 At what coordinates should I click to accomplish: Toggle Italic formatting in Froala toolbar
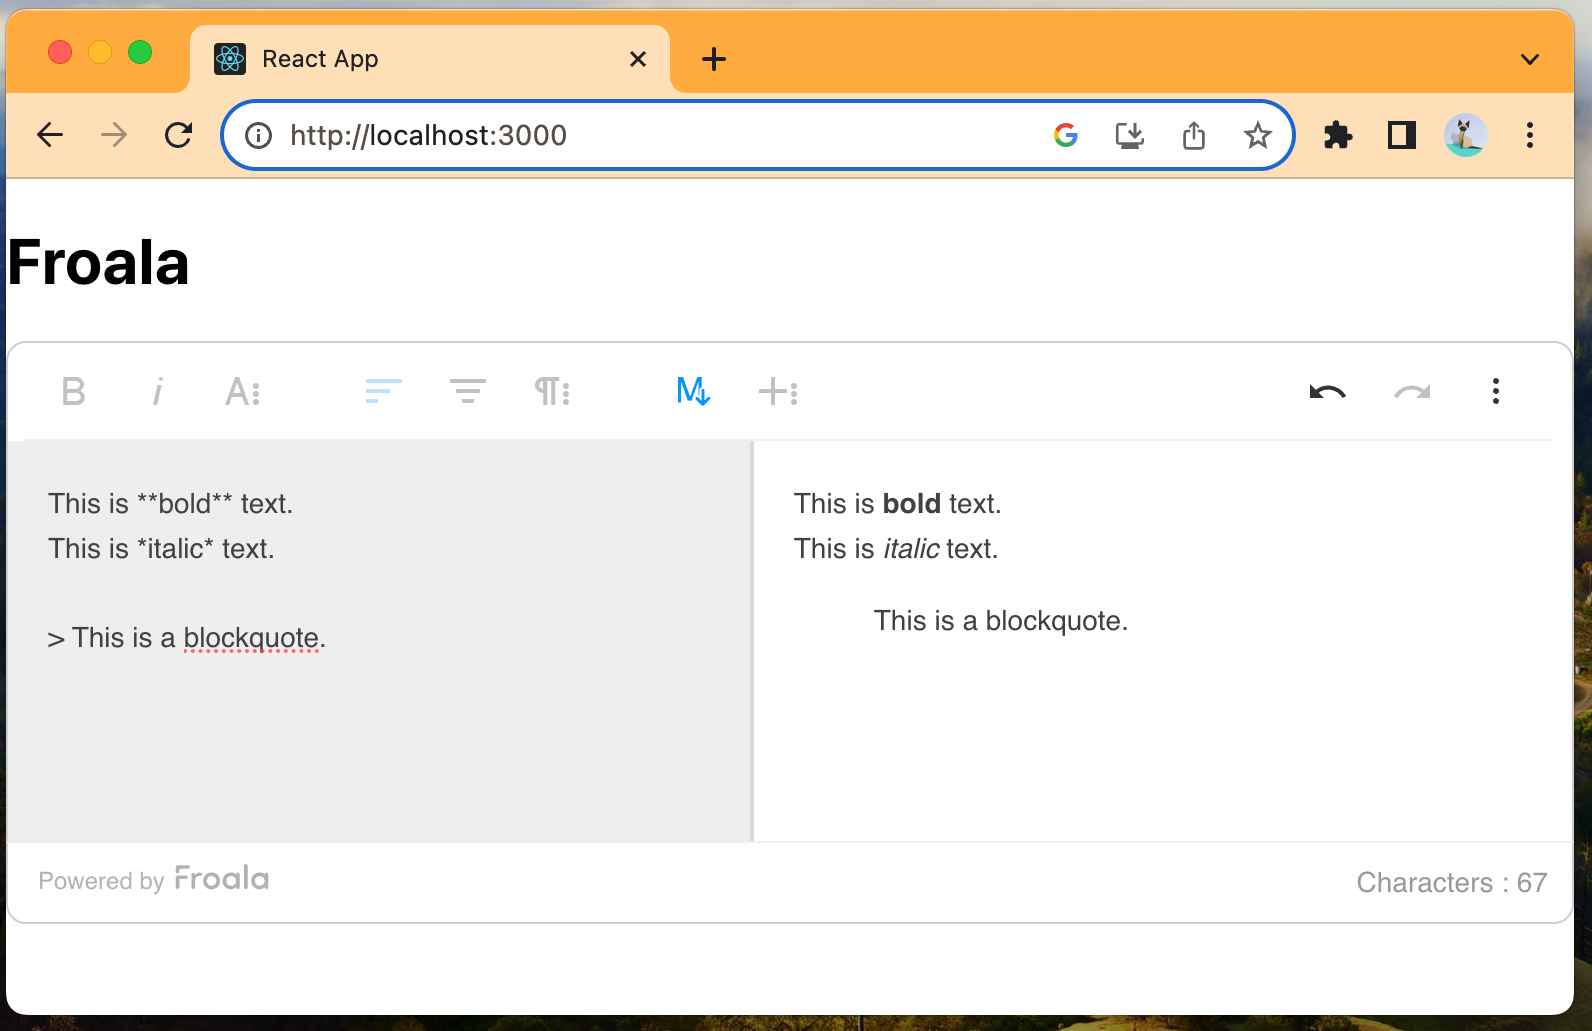click(157, 391)
